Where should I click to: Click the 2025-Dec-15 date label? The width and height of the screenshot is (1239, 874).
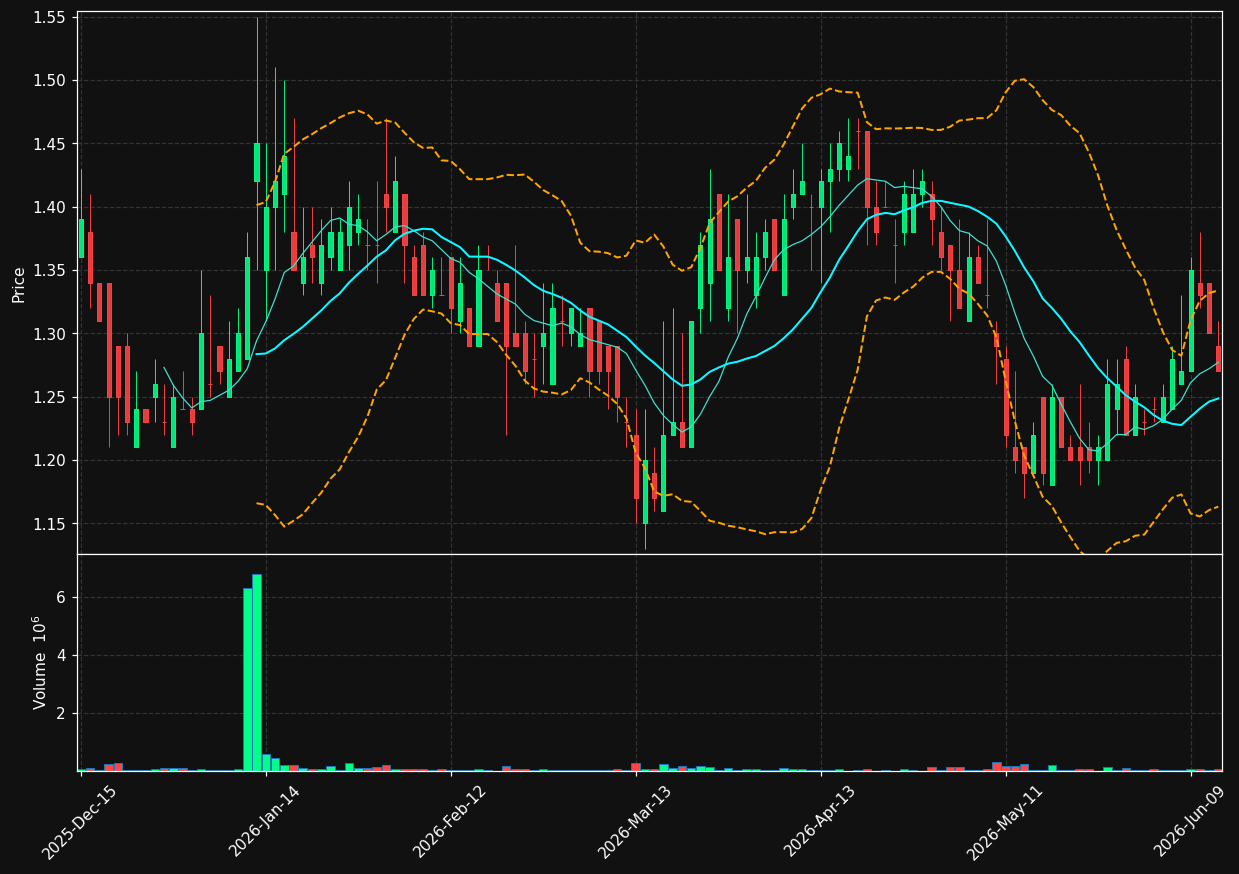pos(79,822)
